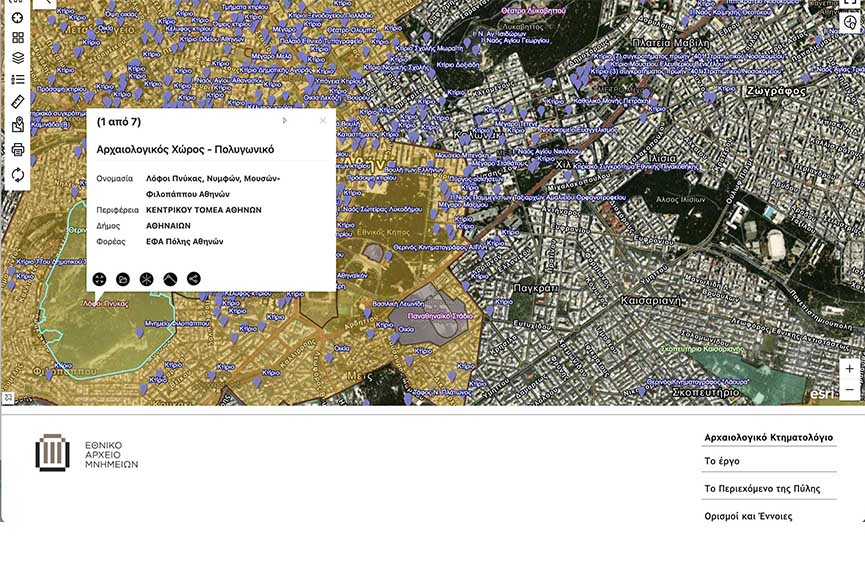865x577 pixels.
Task: Click the Λόφοι Πνύκας label on map
Action: pos(105,303)
